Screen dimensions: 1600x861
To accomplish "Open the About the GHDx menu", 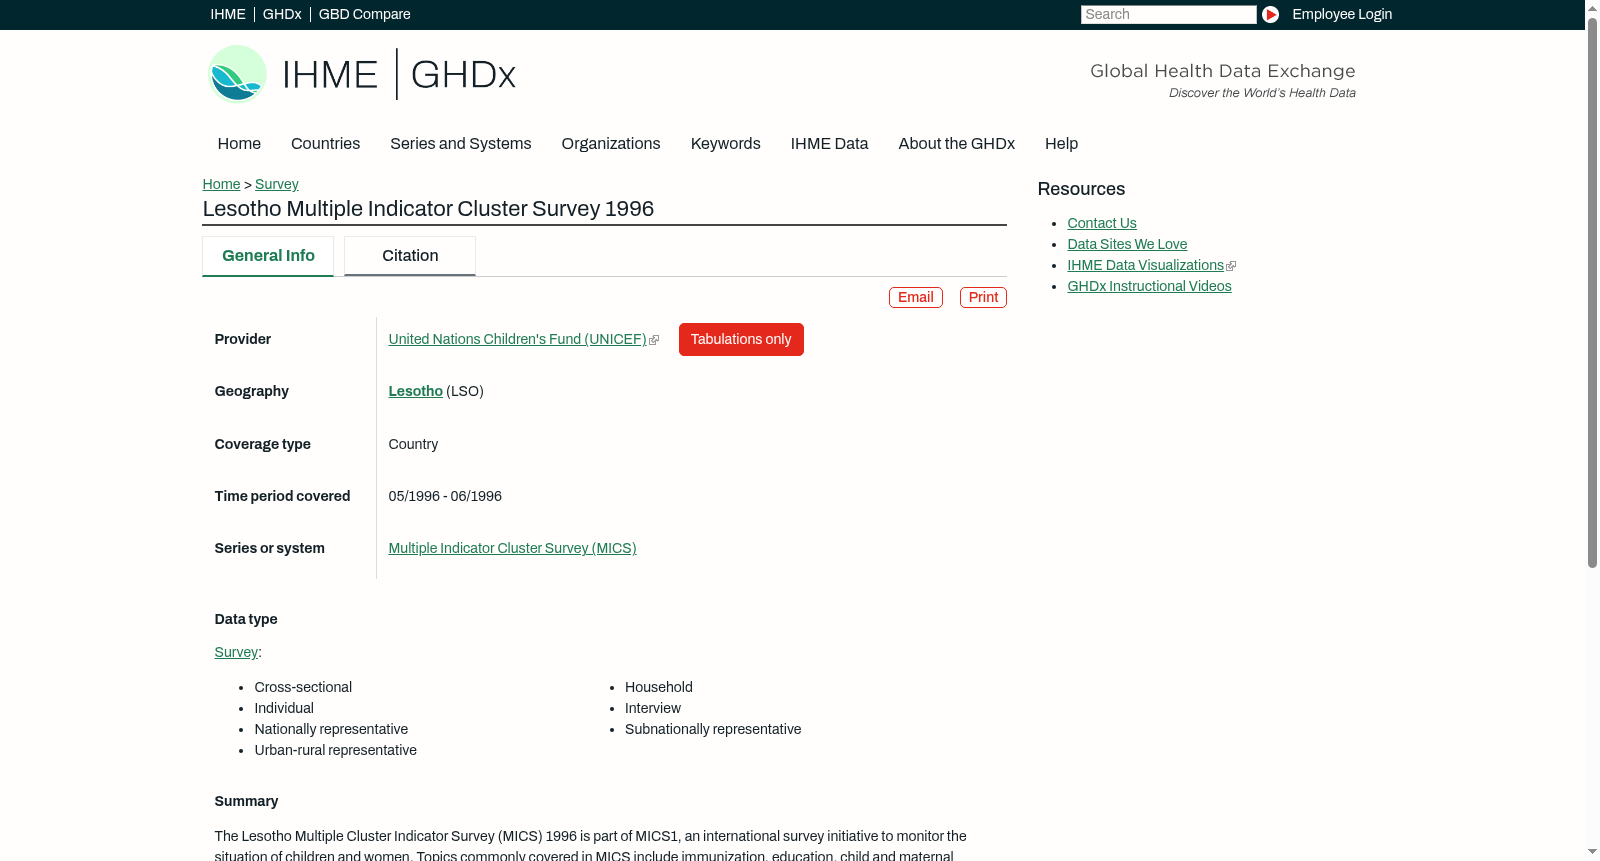I will (x=956, y=144).
